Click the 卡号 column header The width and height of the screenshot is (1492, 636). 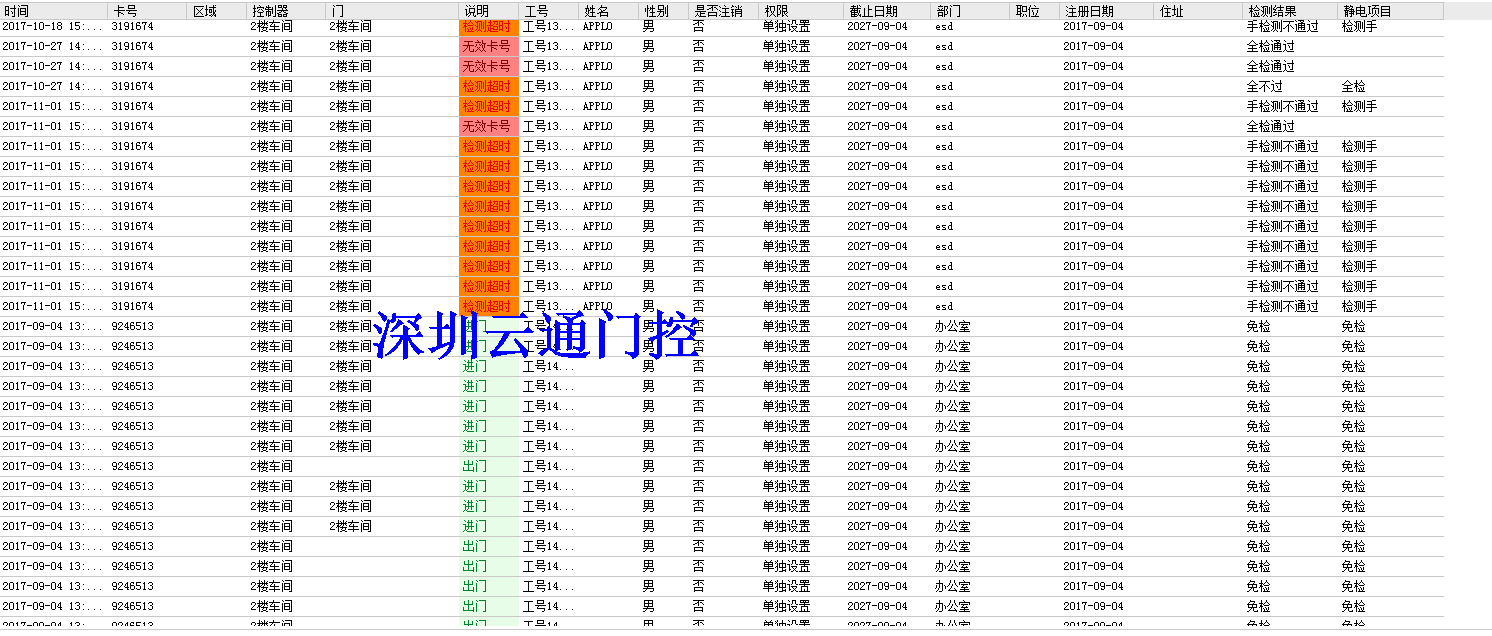147,11
